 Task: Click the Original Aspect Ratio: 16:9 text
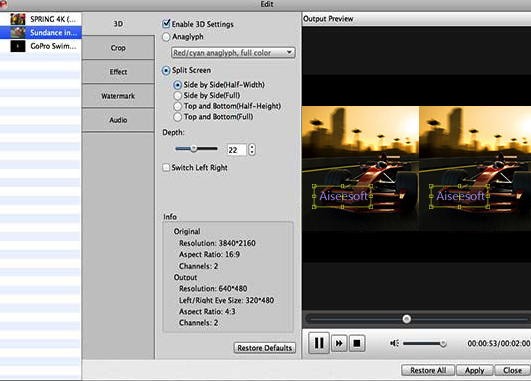click(209, 254)
